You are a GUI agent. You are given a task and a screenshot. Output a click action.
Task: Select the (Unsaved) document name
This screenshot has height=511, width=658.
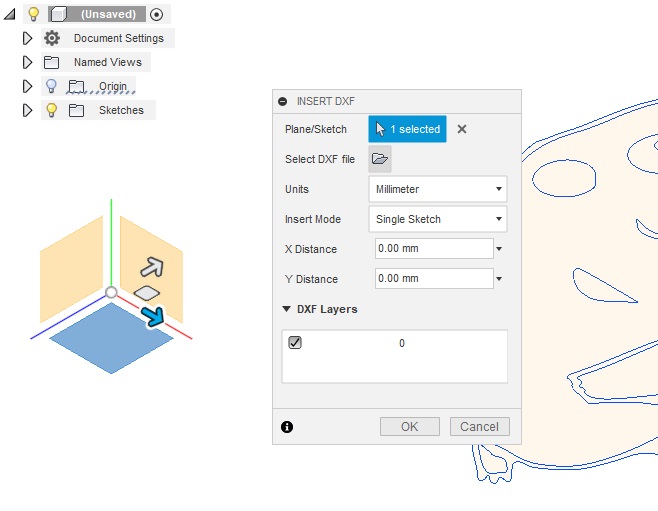(x=108, y=14)
